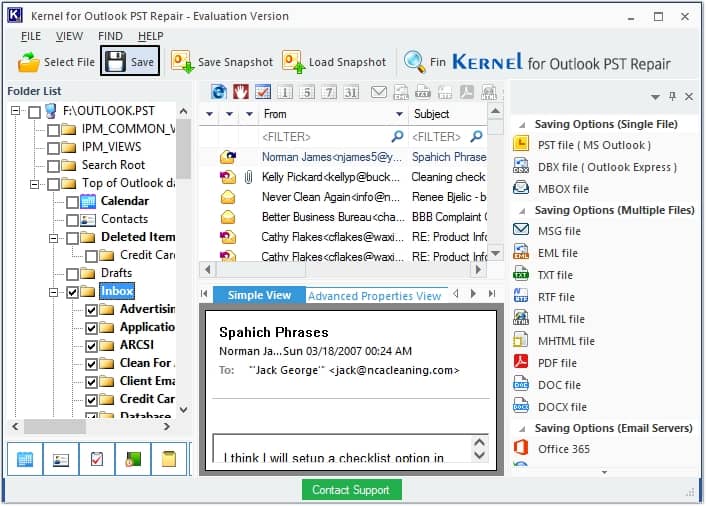Toggle the F:\OUTLOOK.PST checkbox
Screen dimensions: 706x506
click(x=34, y=112)
